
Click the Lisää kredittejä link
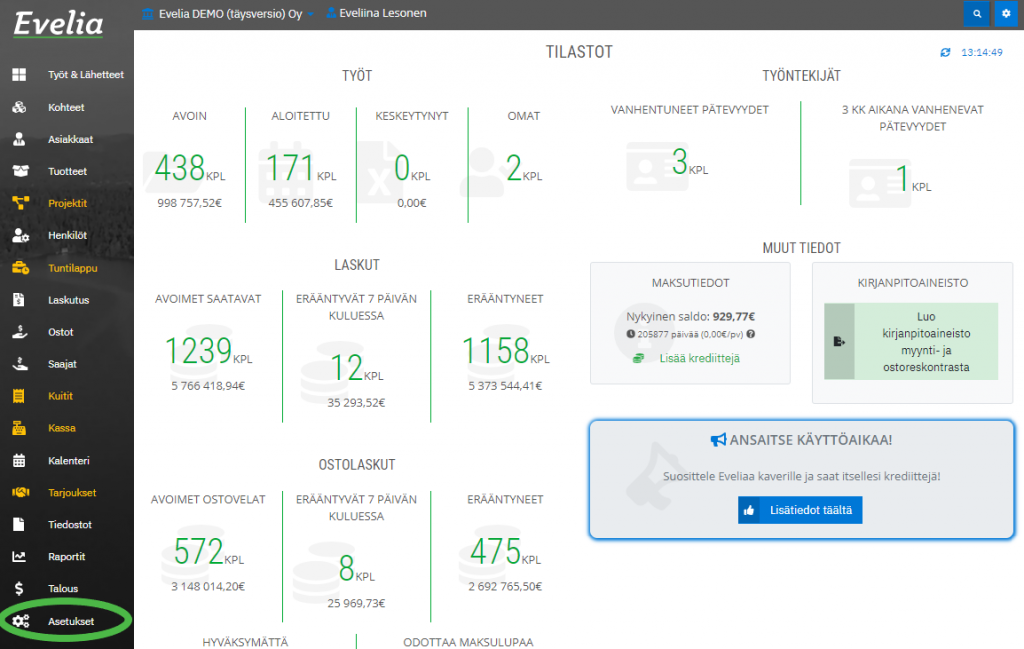tap(699, 358)
